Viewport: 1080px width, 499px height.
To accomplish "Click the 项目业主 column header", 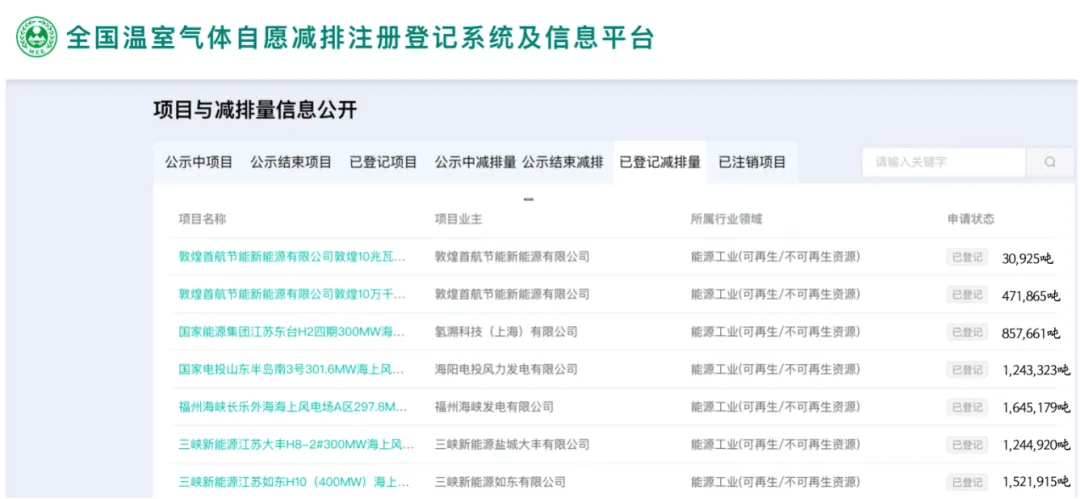I will tap(458, 219).
